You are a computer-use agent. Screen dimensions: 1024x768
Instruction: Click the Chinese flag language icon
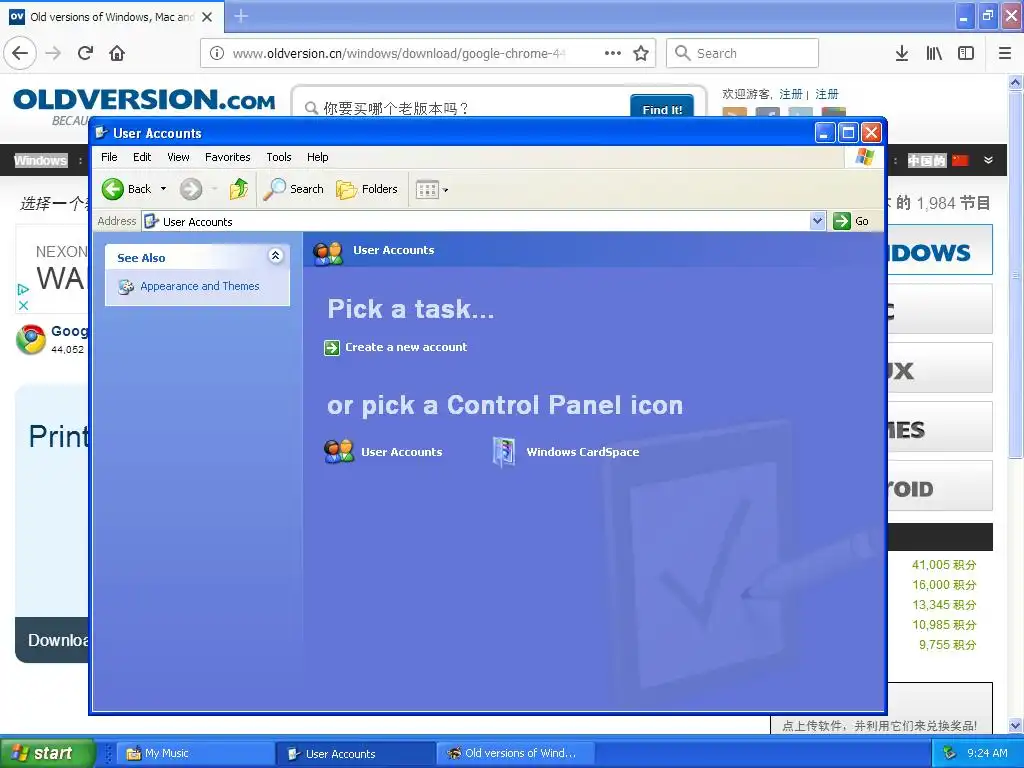pyautogui.click(x=960, y=160)
